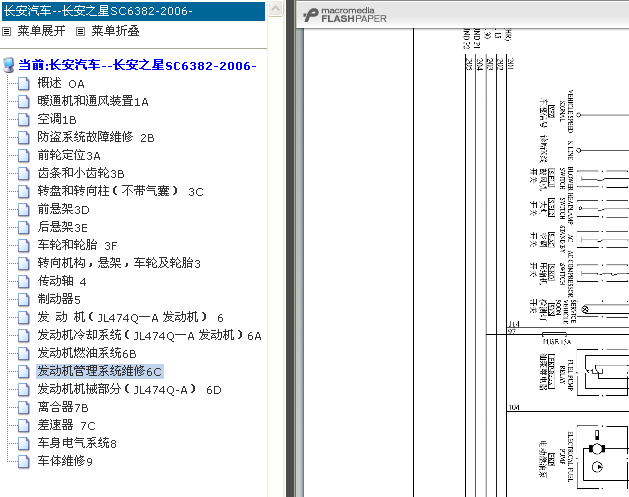Click the Macromedia FlashPaper logo

point(345,14)
